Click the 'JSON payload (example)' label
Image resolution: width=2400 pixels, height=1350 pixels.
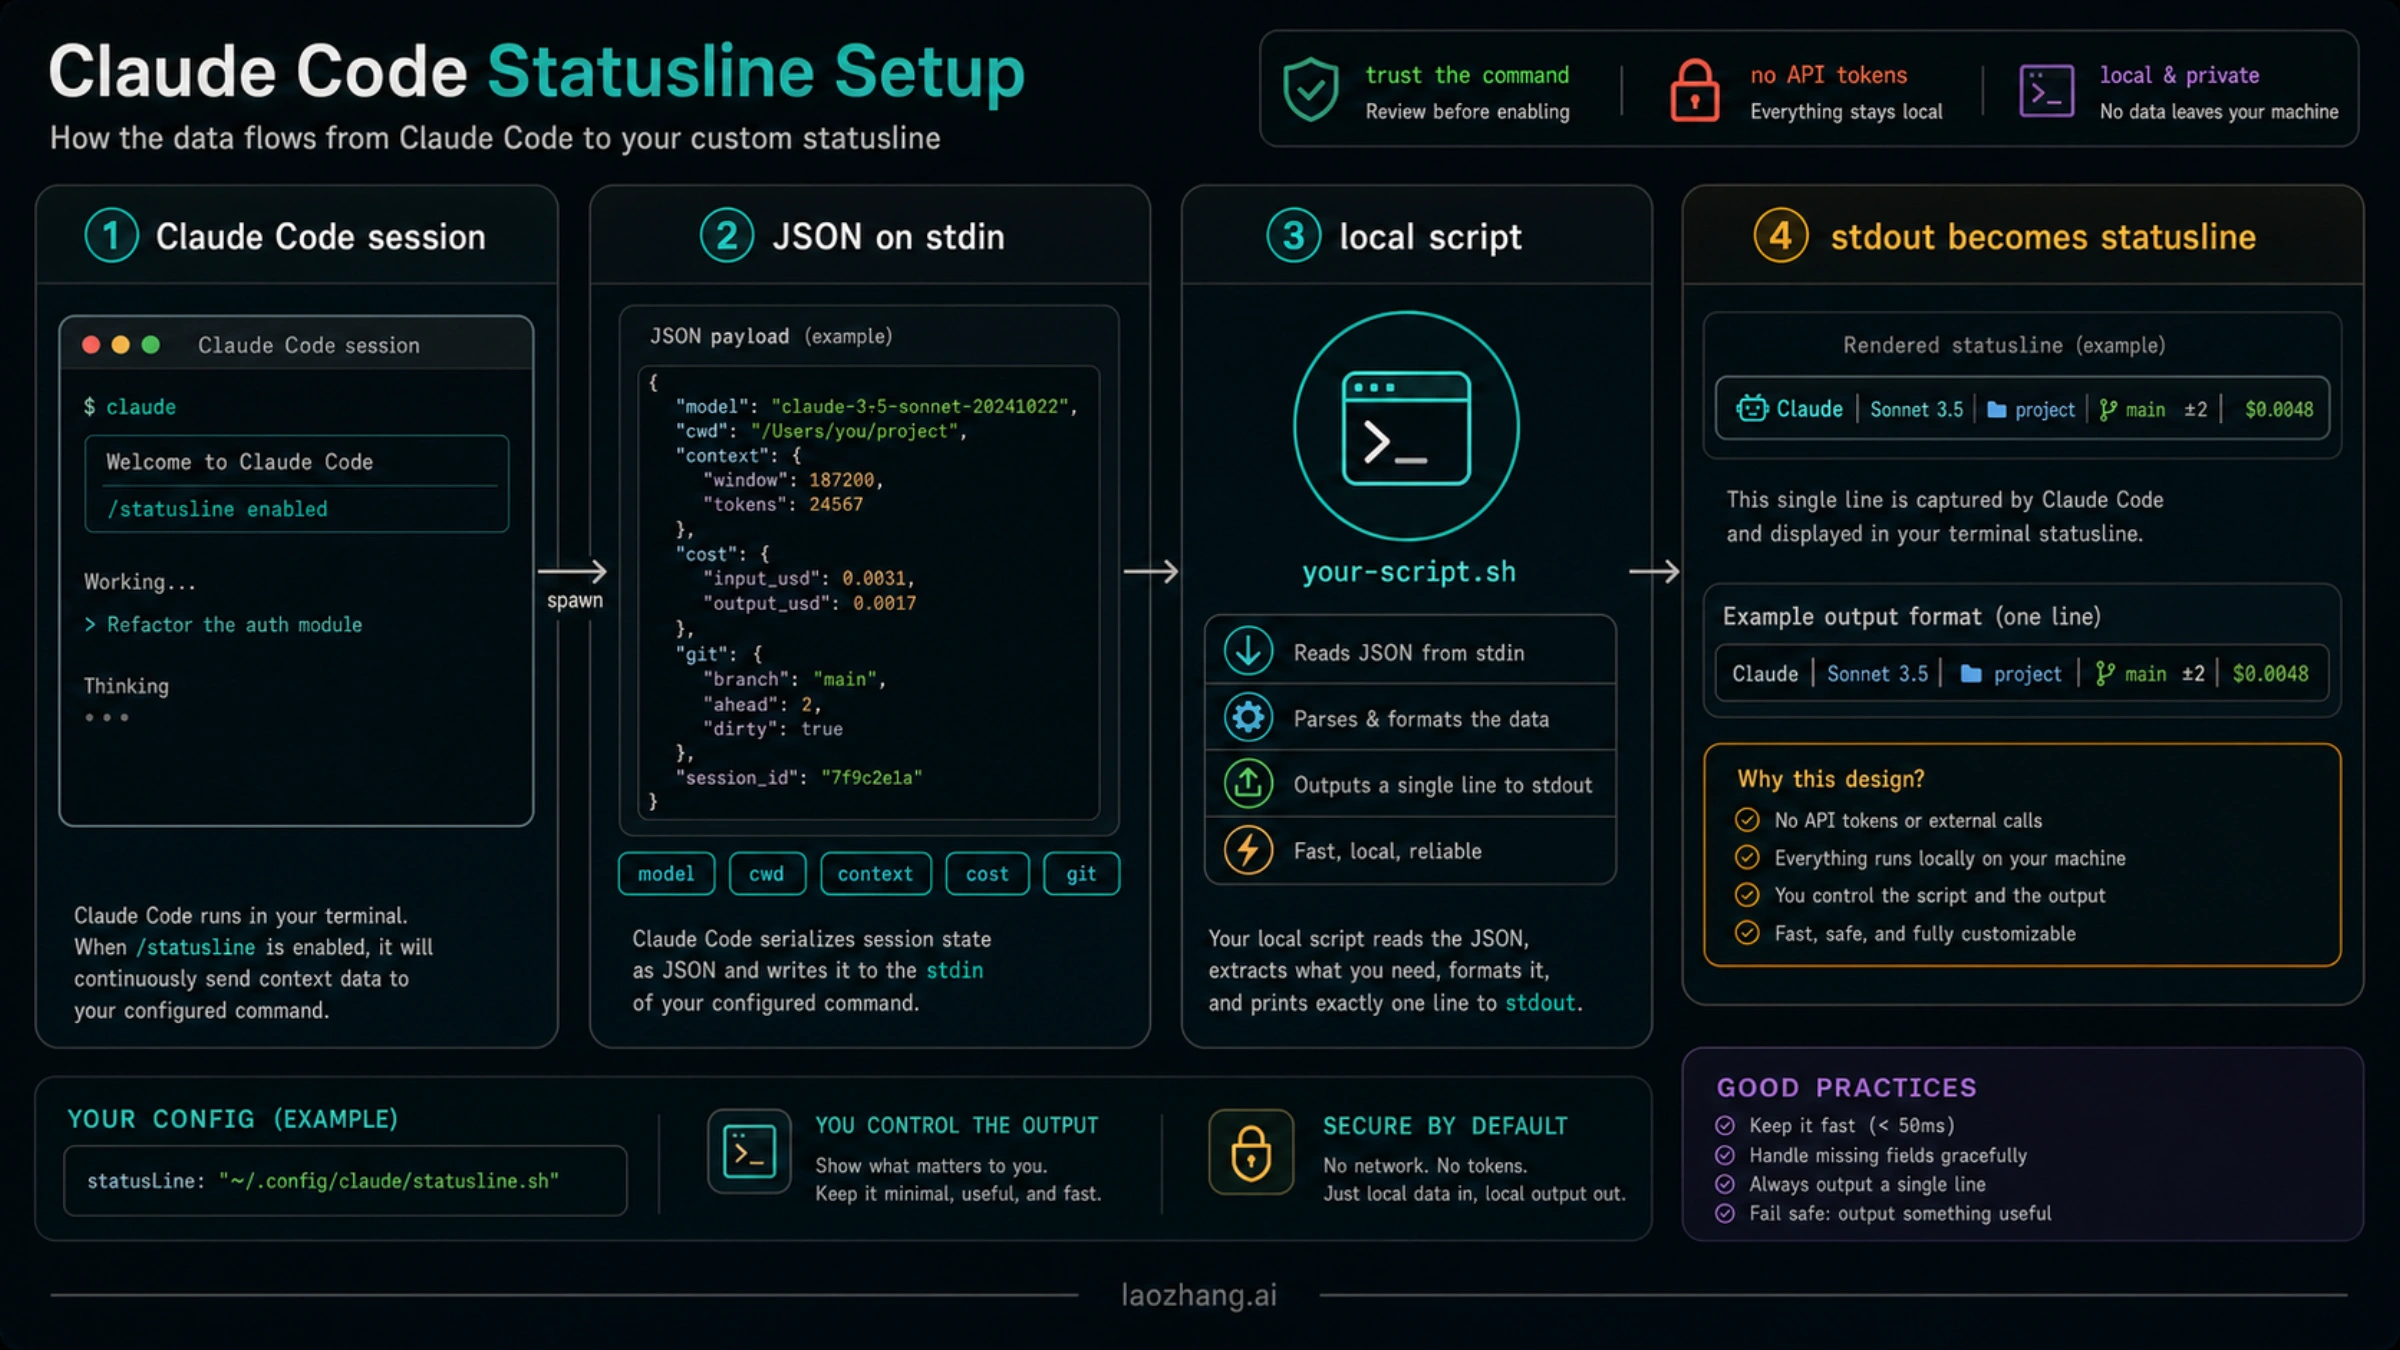pos(770,336)
